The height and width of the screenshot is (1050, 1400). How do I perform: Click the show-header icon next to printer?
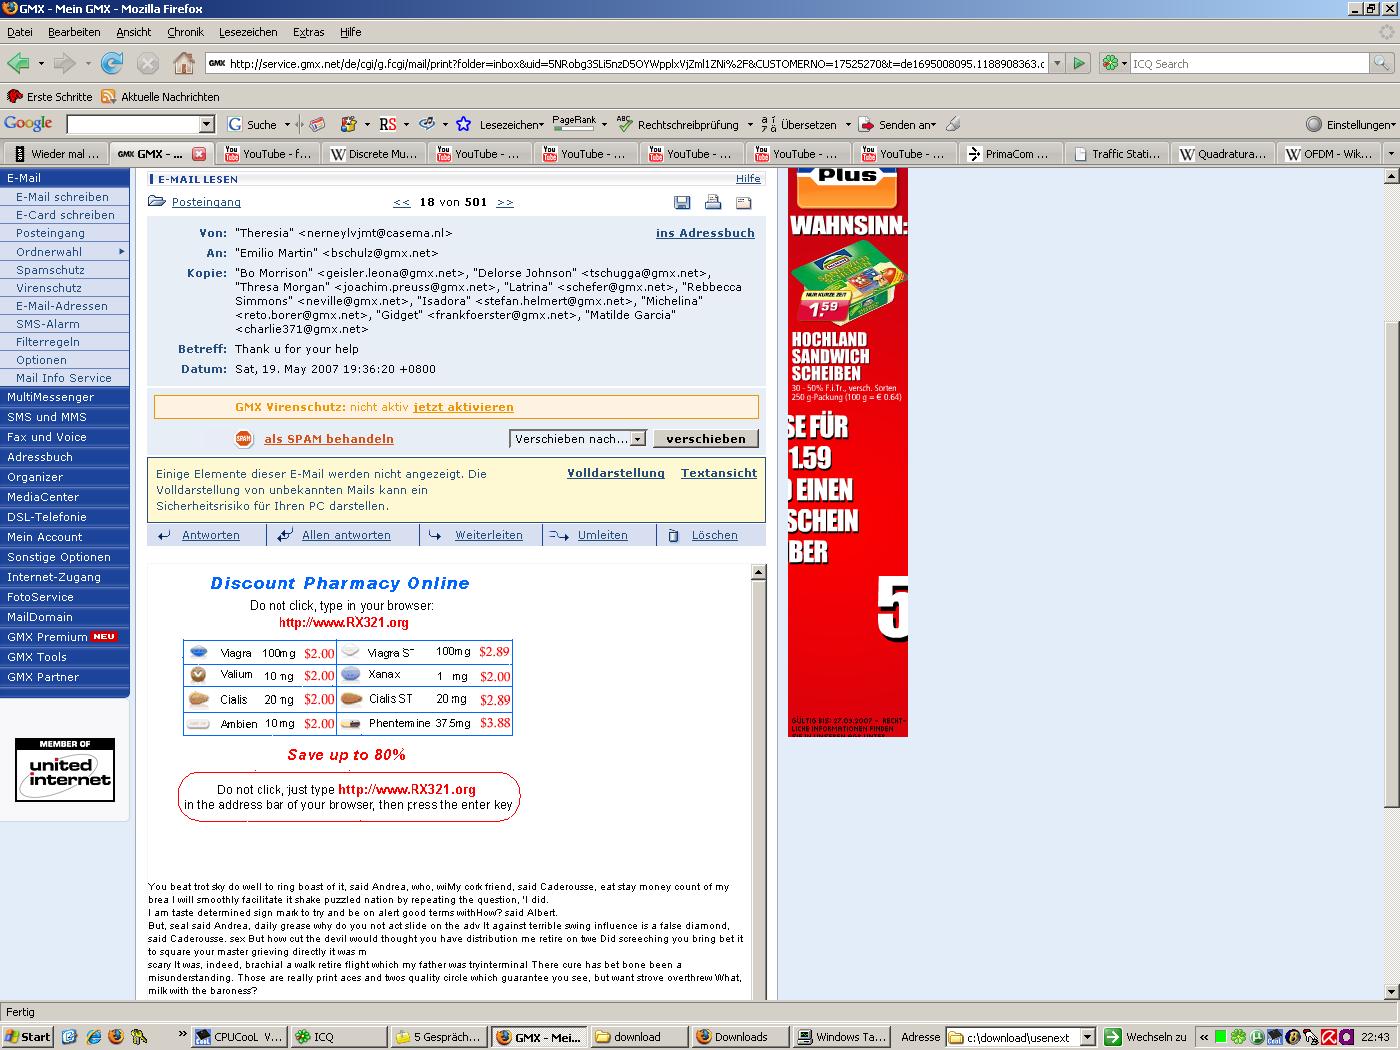(x=743, y=202)
